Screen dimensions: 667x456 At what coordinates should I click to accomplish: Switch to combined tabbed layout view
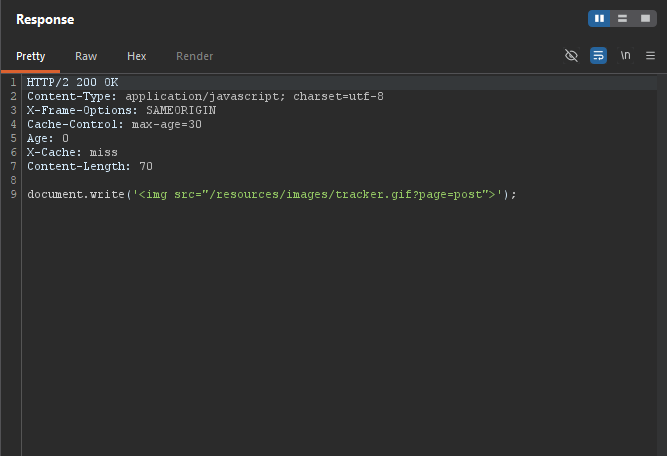[x=645, y=19]
